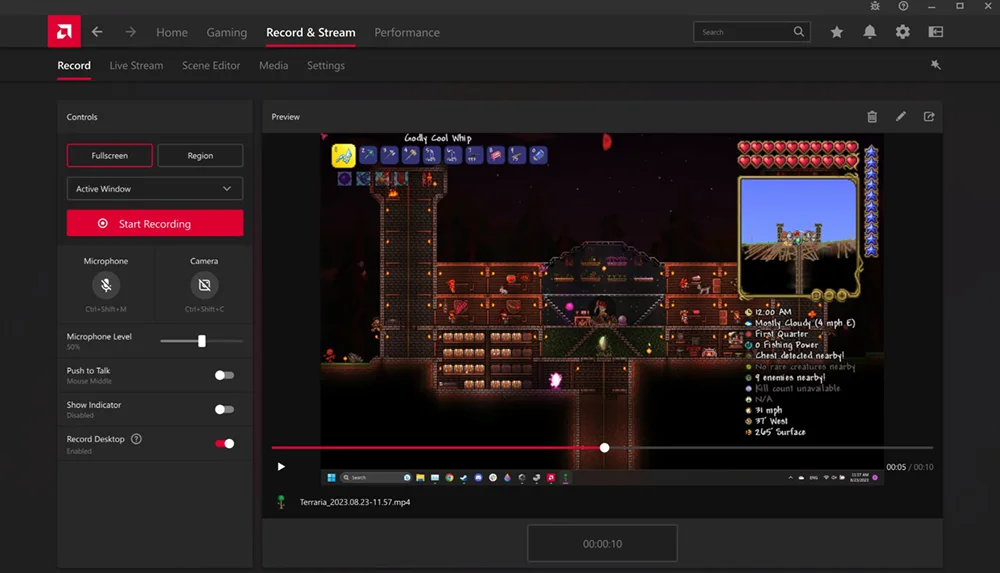Screen dimensions: 1000x573
Task: Click the Controls panel title
Action: 82,117
